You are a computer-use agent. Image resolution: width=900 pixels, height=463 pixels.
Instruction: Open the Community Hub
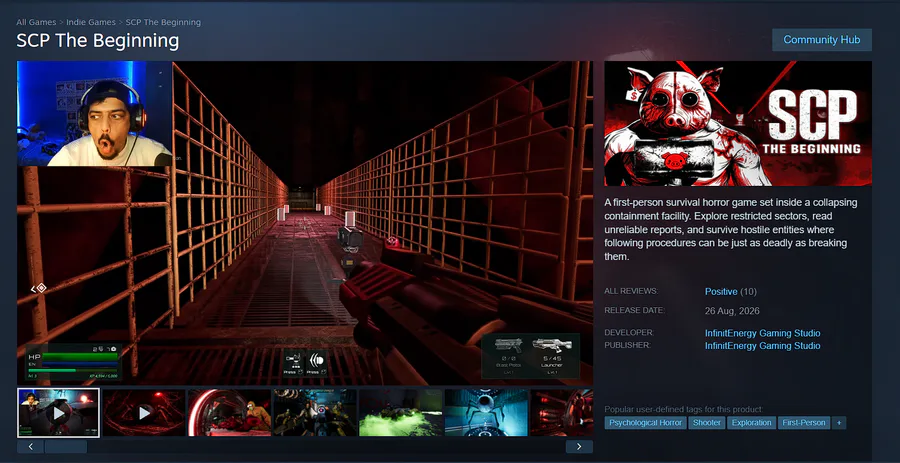click(821, 40)
